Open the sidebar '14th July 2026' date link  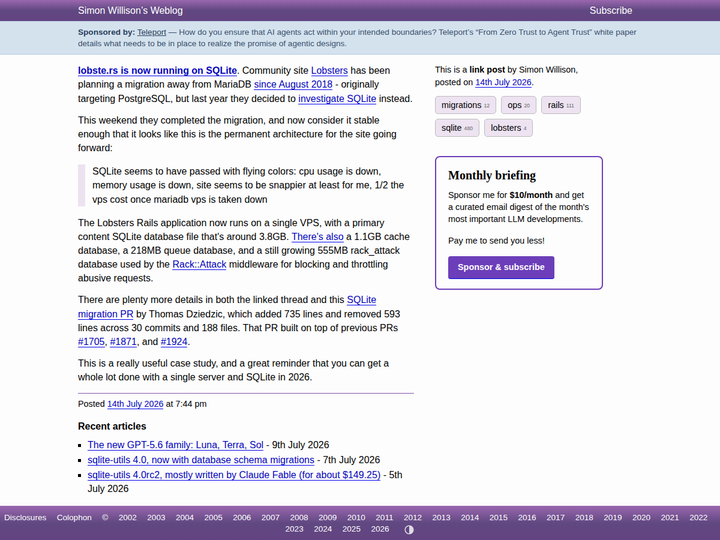tap(503, 82)
